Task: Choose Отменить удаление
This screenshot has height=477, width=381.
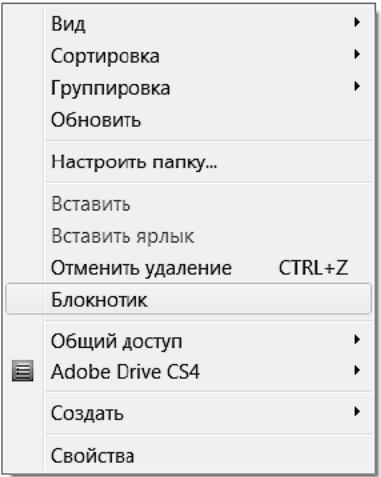Action: tap(189, 268)
